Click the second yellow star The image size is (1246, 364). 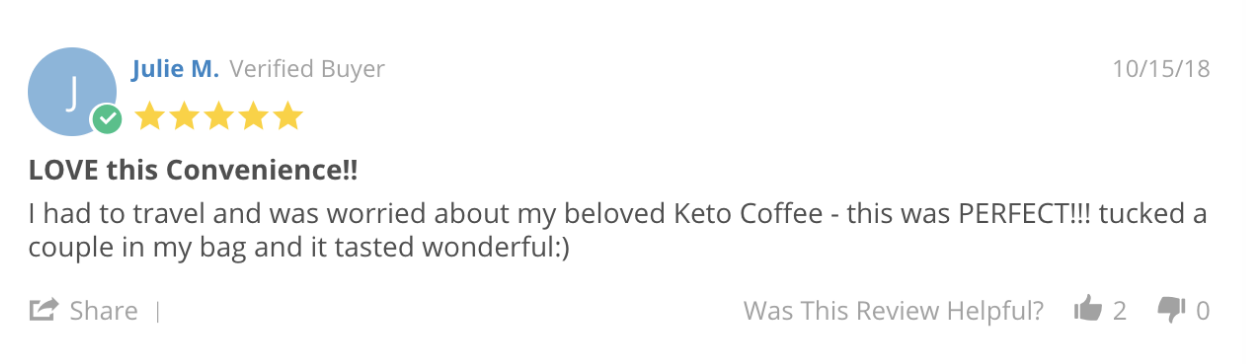(x=184, y=116)
